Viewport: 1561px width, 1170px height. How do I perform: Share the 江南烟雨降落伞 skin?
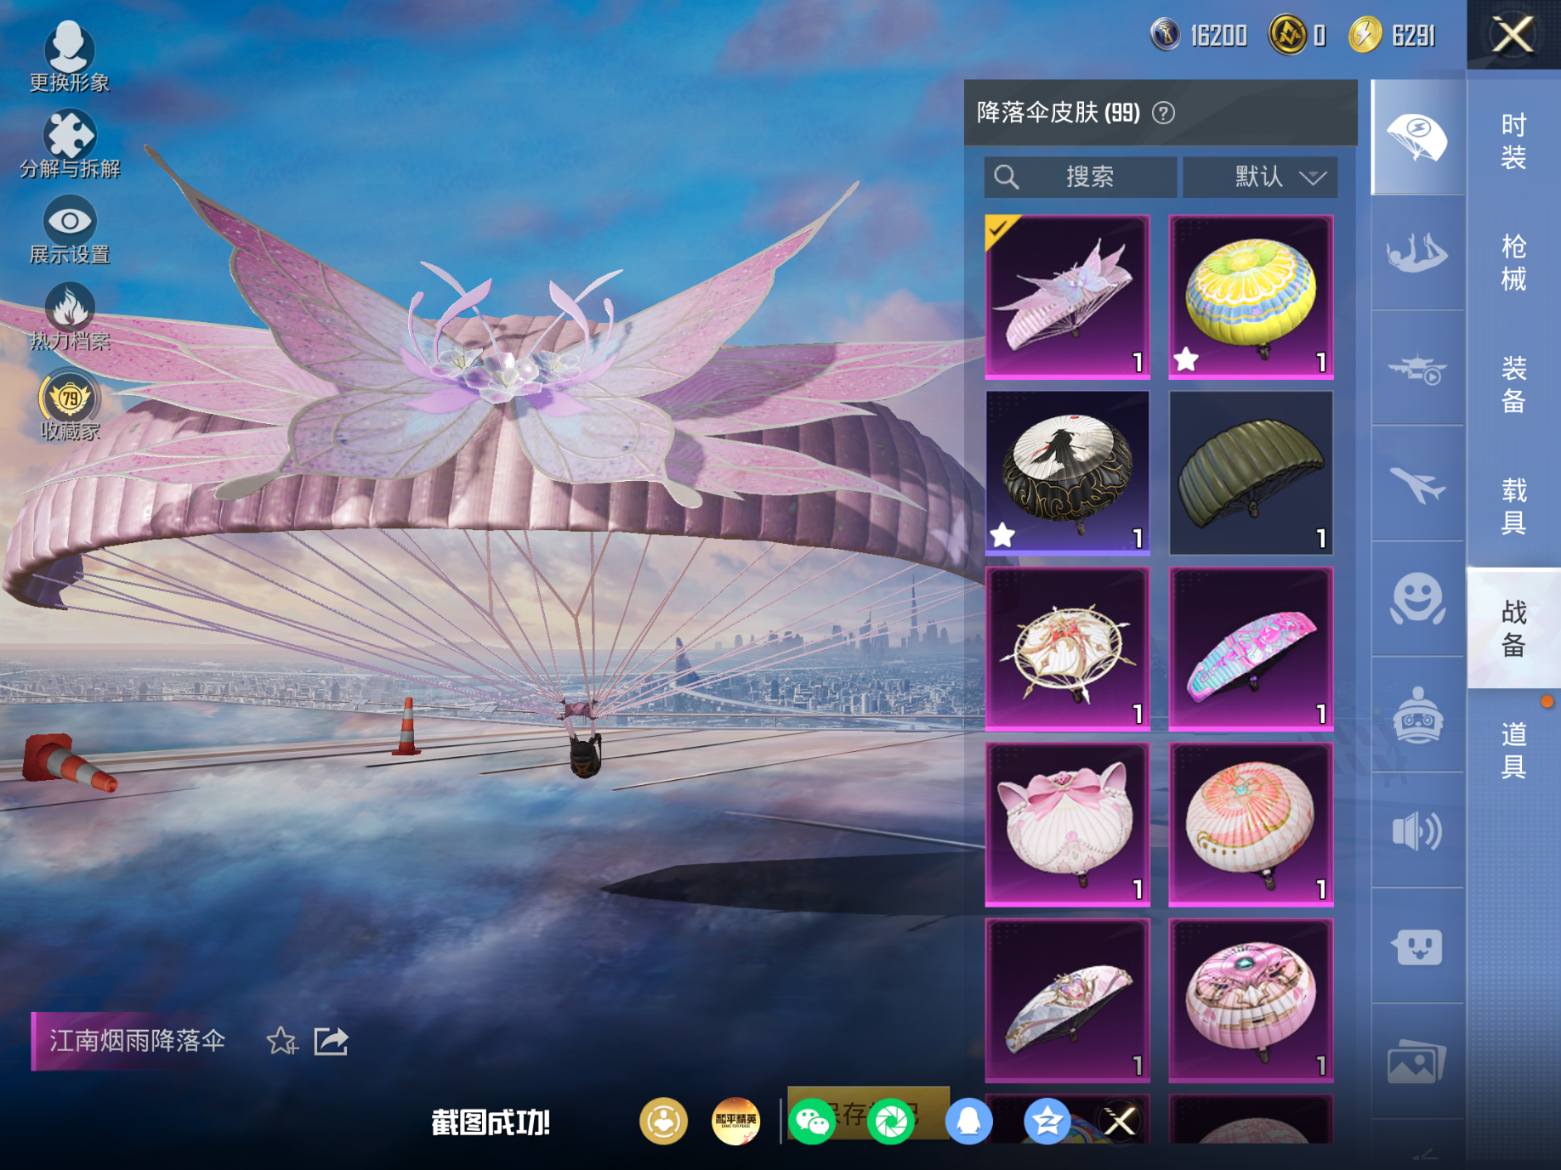(331, 1041)
